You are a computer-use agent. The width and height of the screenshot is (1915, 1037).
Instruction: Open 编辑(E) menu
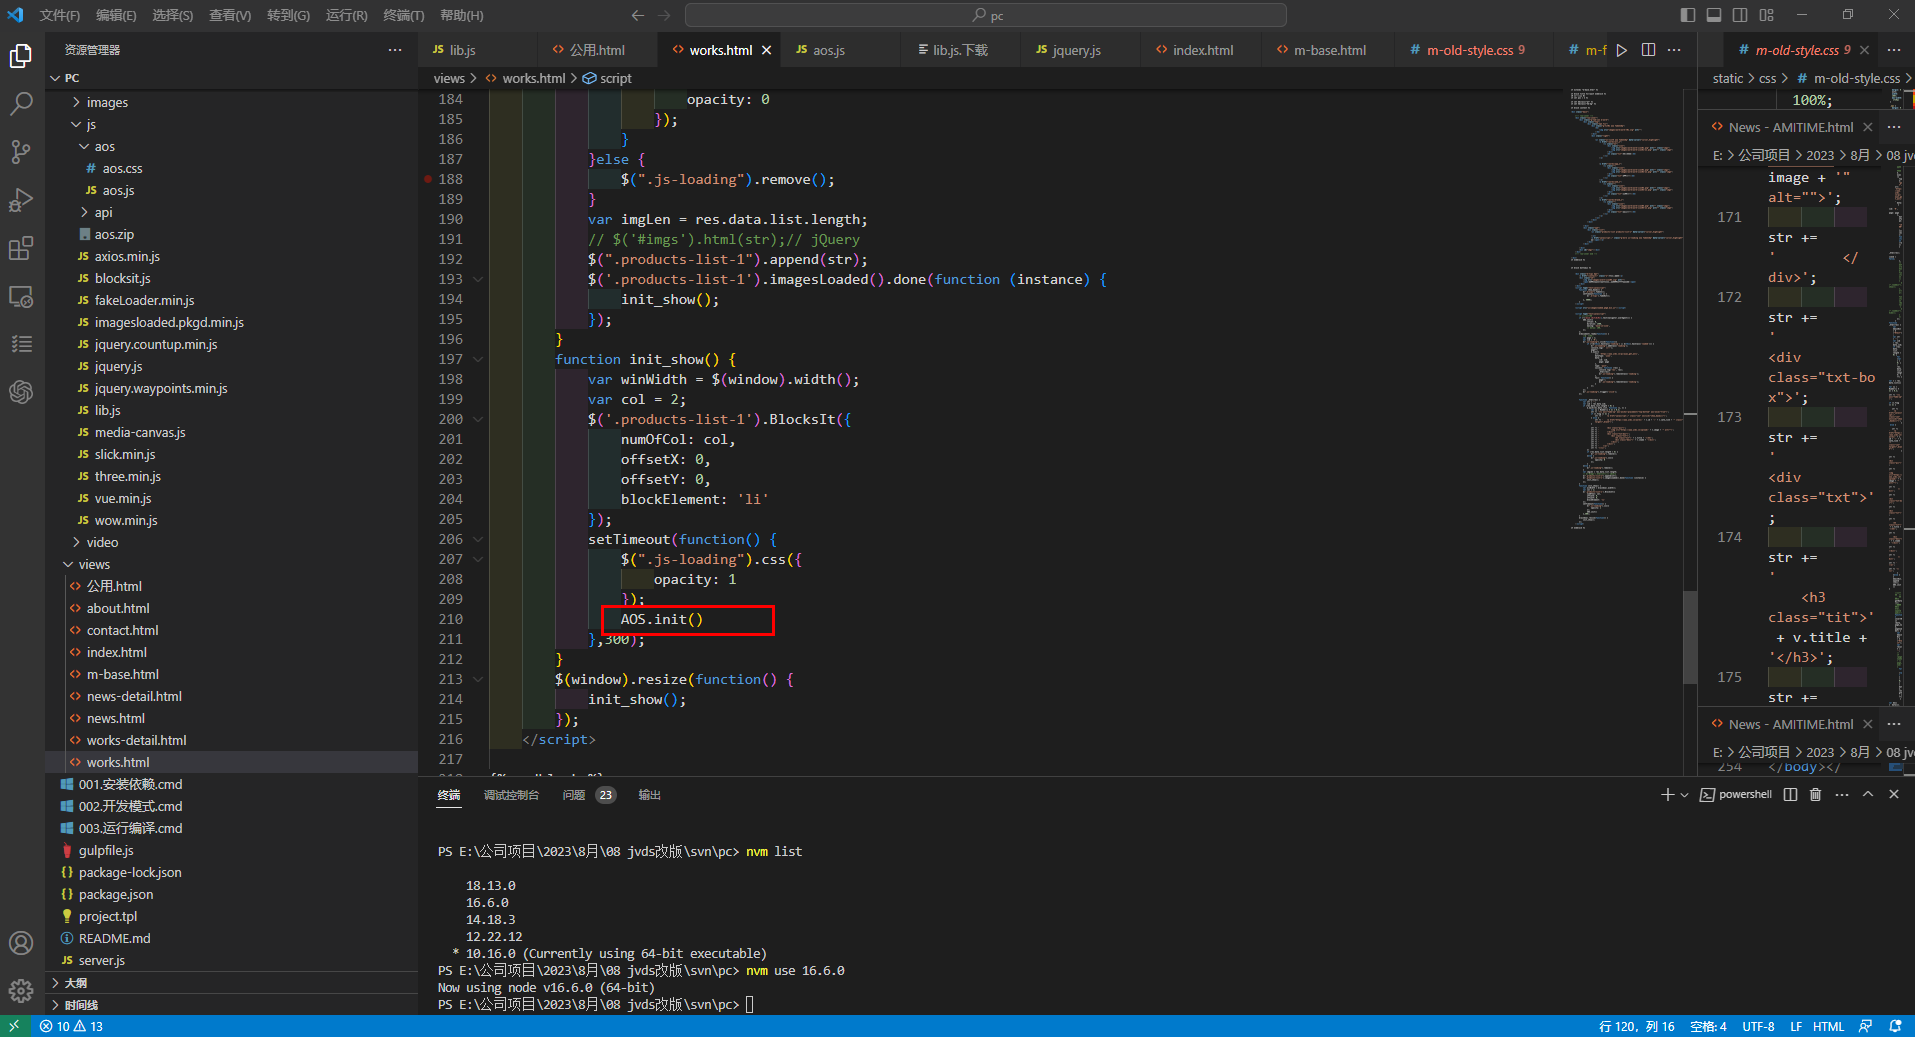pos(116,15)
